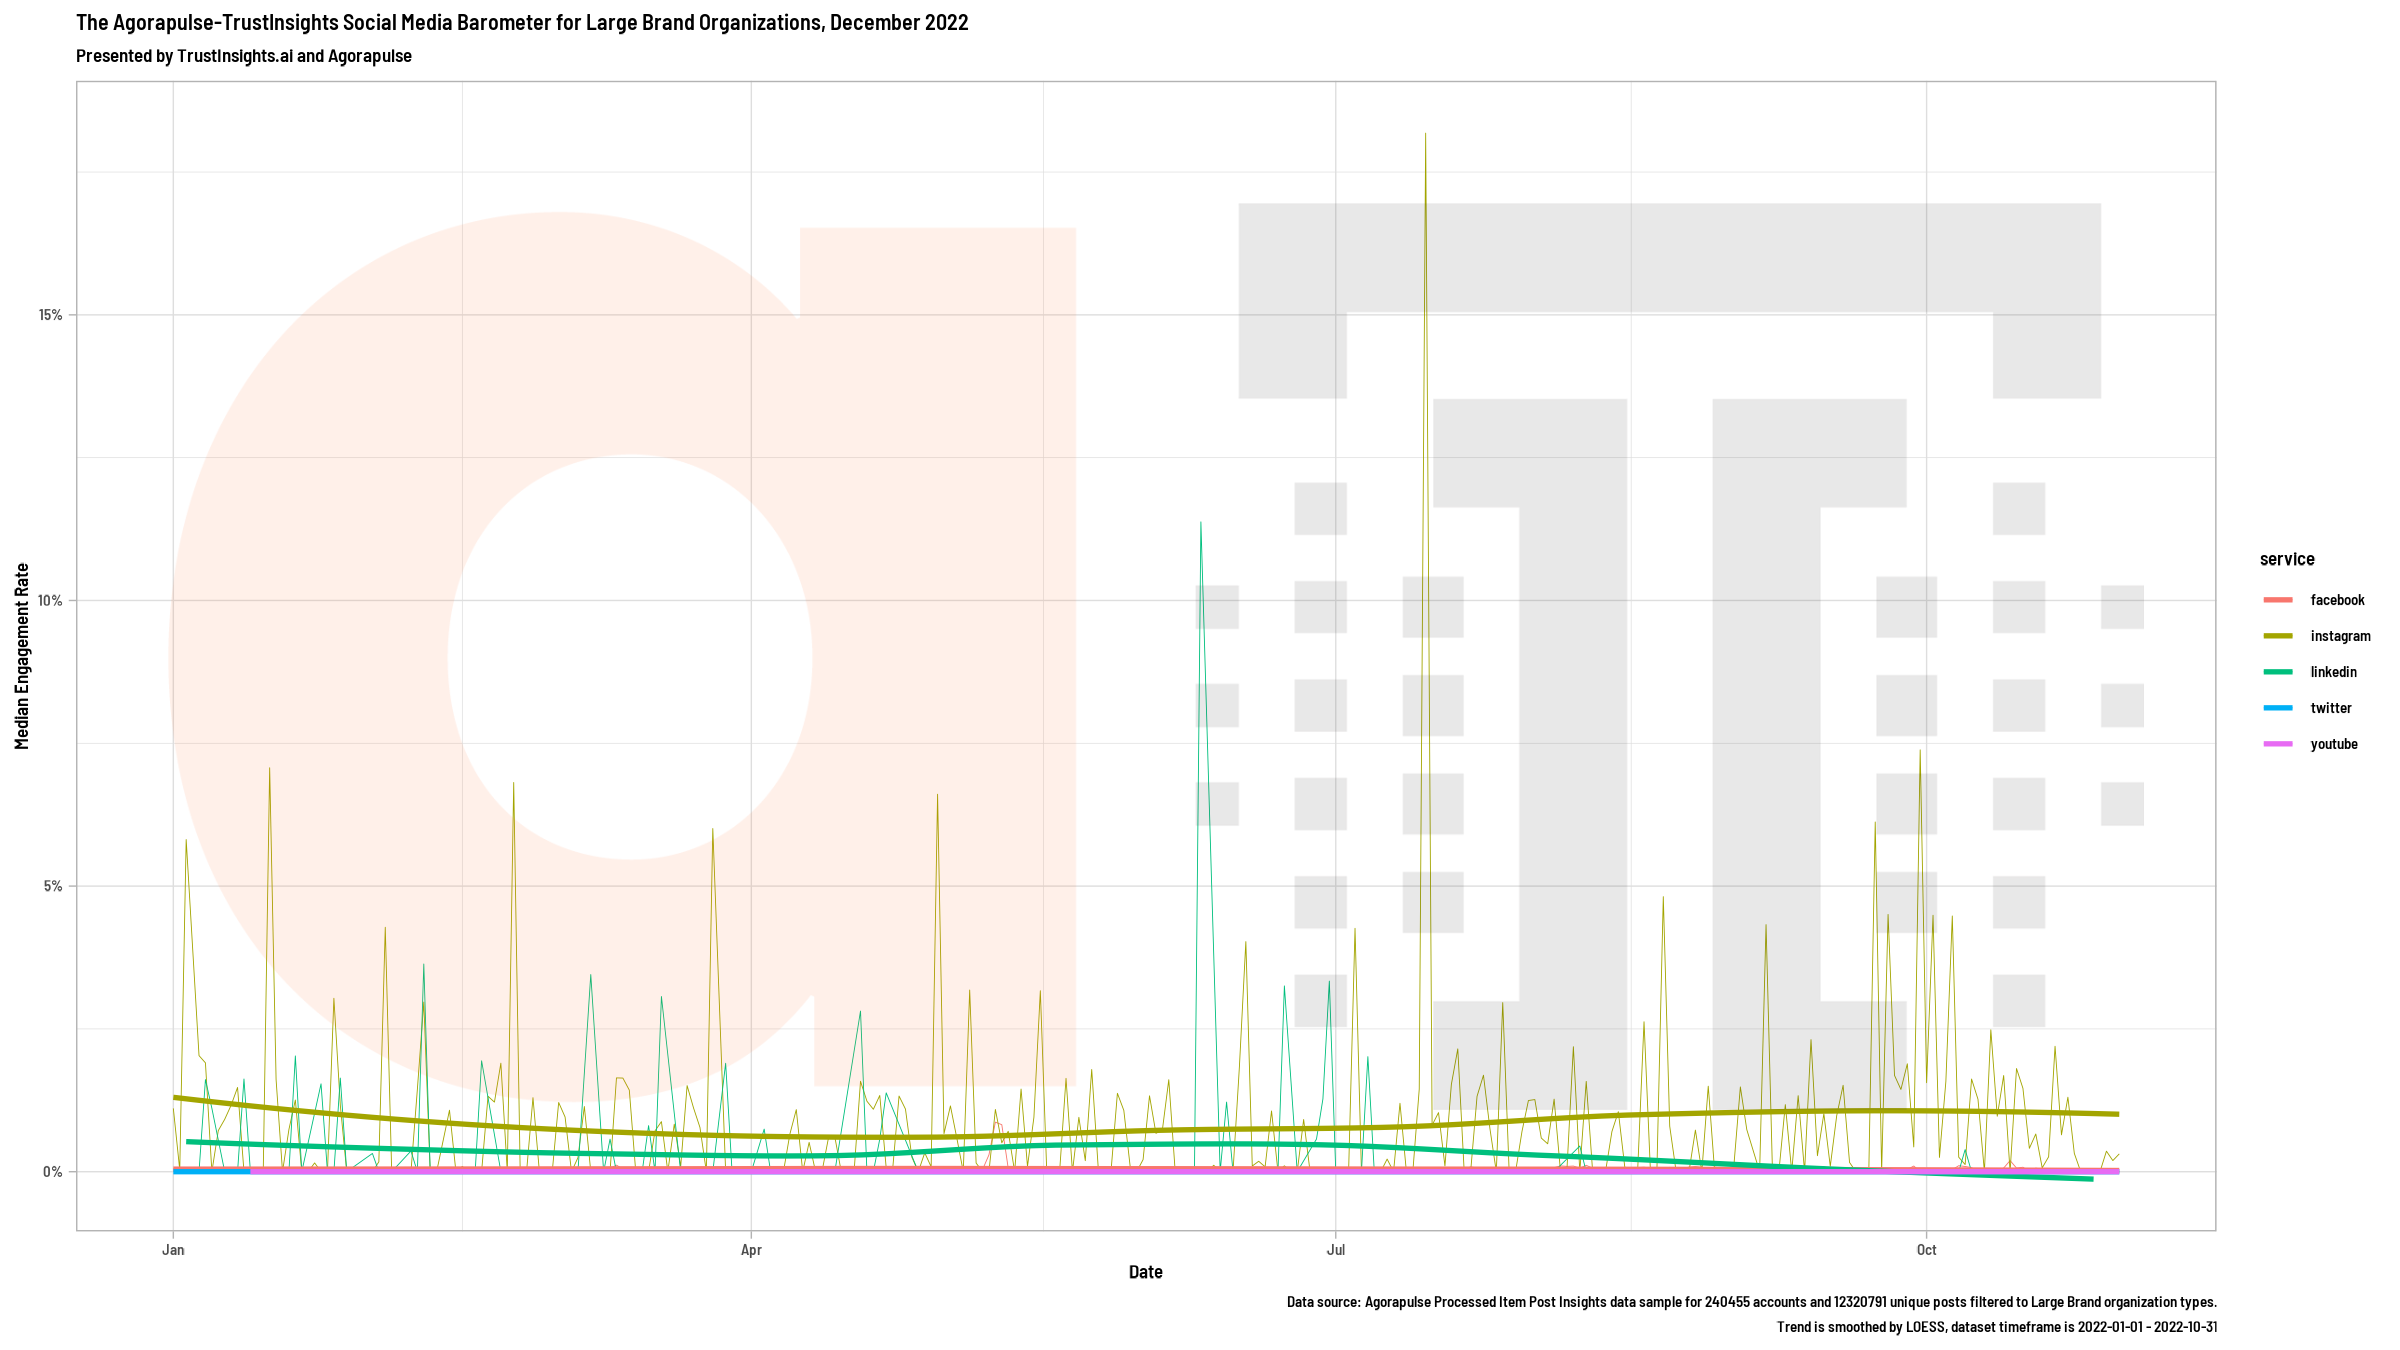Image resolution: width=2400 pixels, height=1350 pixels.
Task: Click the linkedin spike peak above 10% in June
Action: tap(1200, 522)
